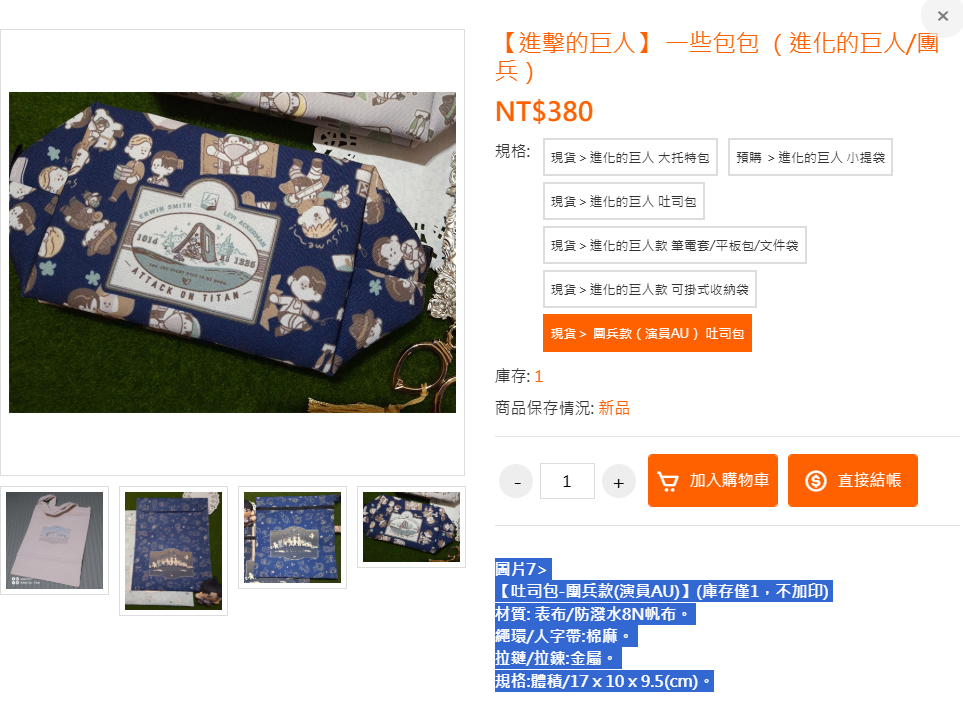Select the highlighted 團兵款（演員AU）吐司包 option
Viewport: 963px width, 724px height.
point(647,333)
